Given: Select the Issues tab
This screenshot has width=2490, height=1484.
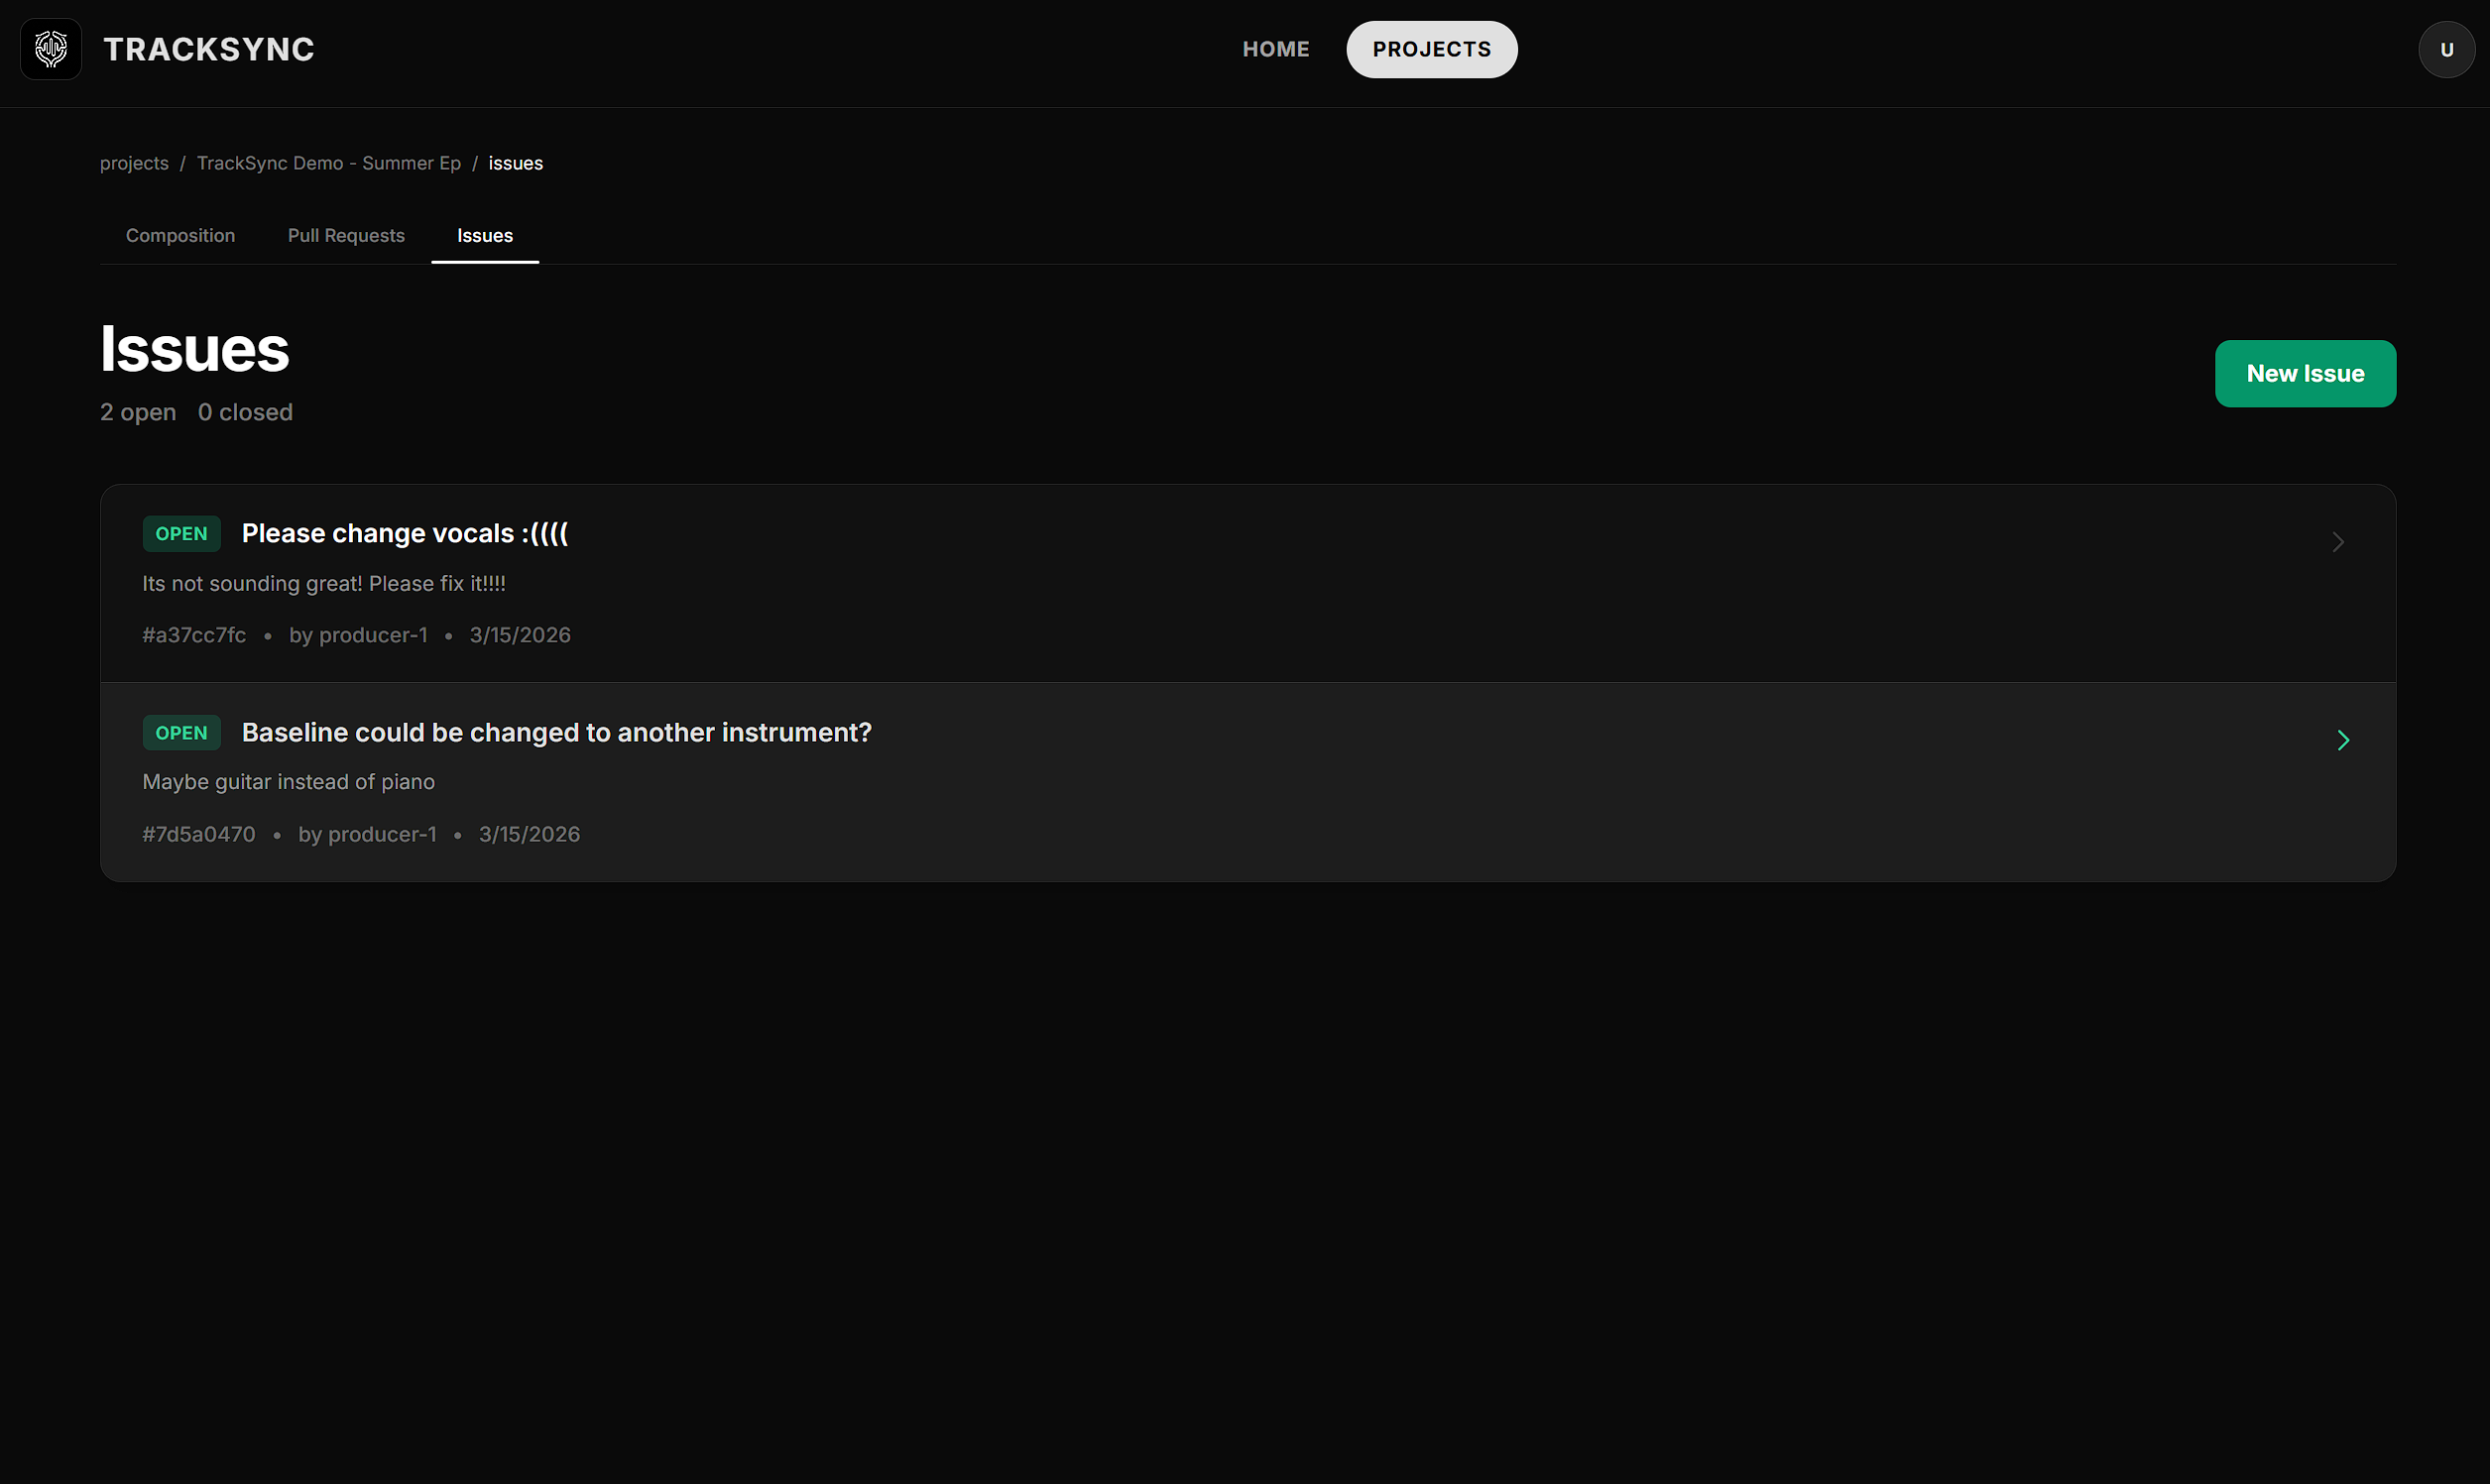Looking at the screenshot, I should point(485,236).
